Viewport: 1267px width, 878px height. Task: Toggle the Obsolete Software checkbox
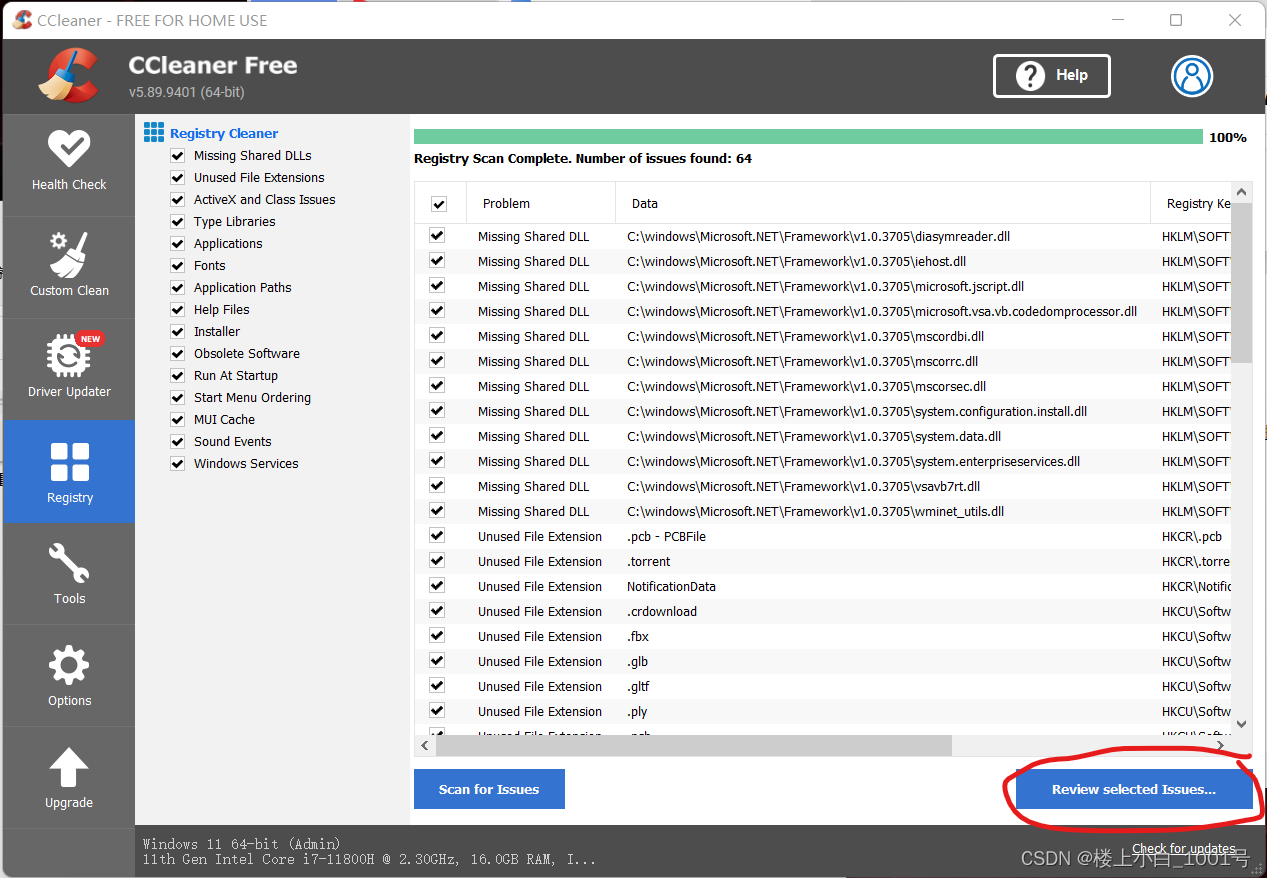point(178,354)
